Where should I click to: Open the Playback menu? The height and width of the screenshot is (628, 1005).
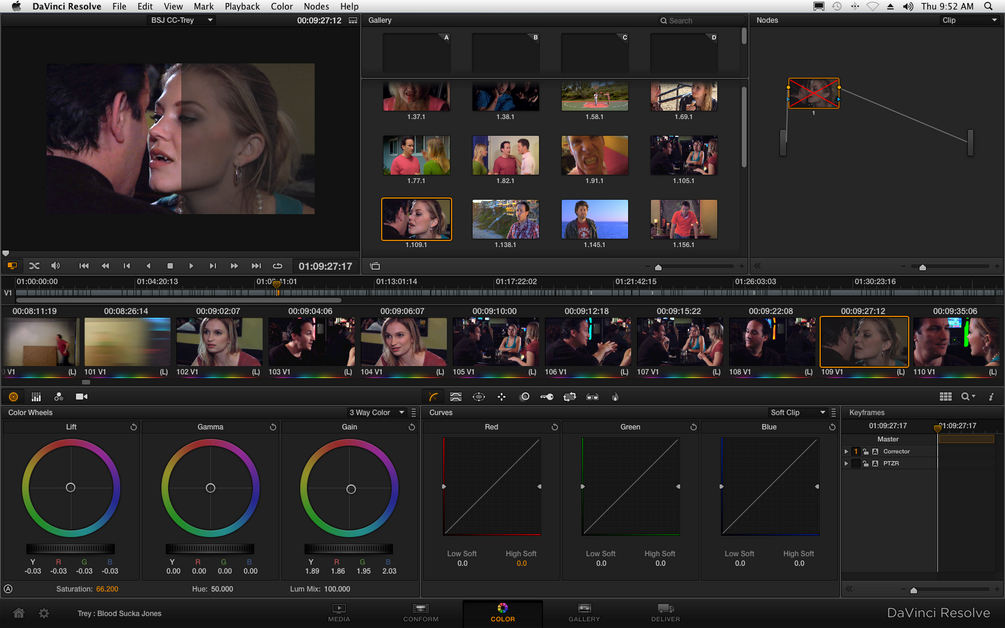242,6
